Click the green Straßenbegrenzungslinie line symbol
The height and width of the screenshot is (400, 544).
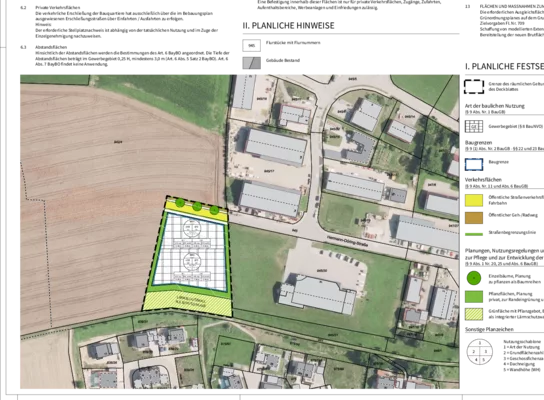(474, 235)
